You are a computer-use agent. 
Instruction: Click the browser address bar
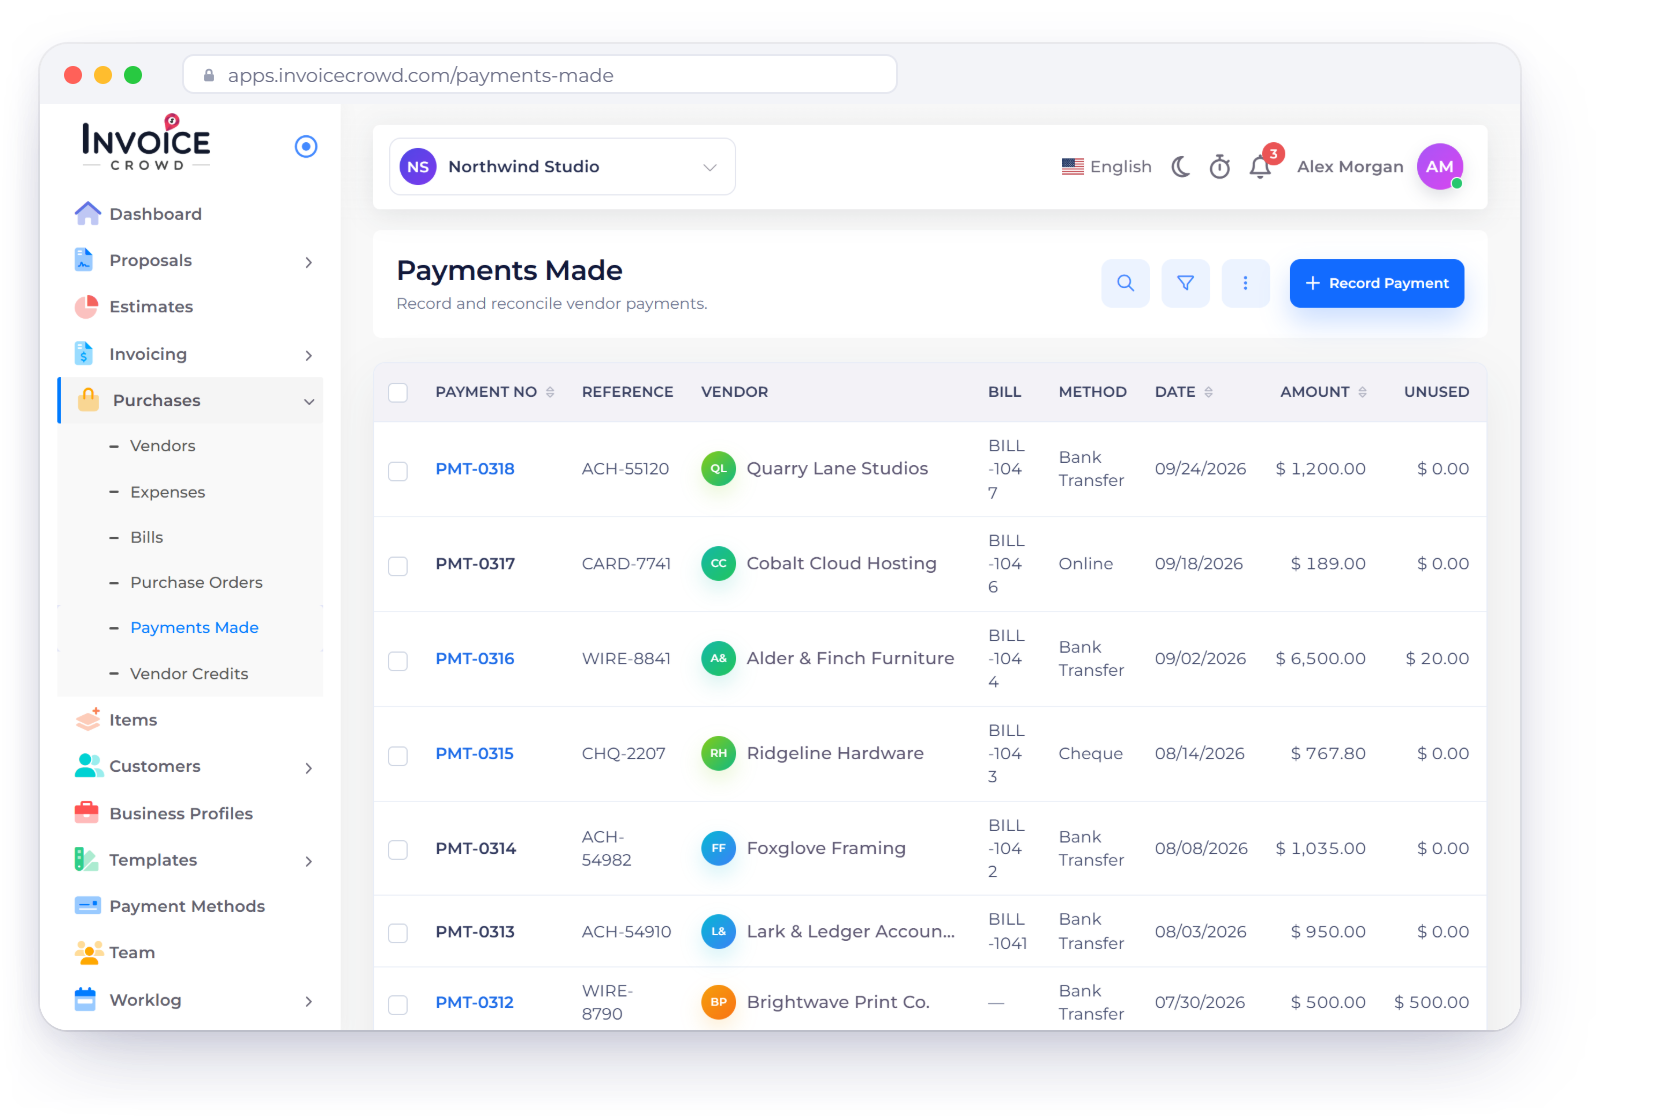(x=540, y=75)
